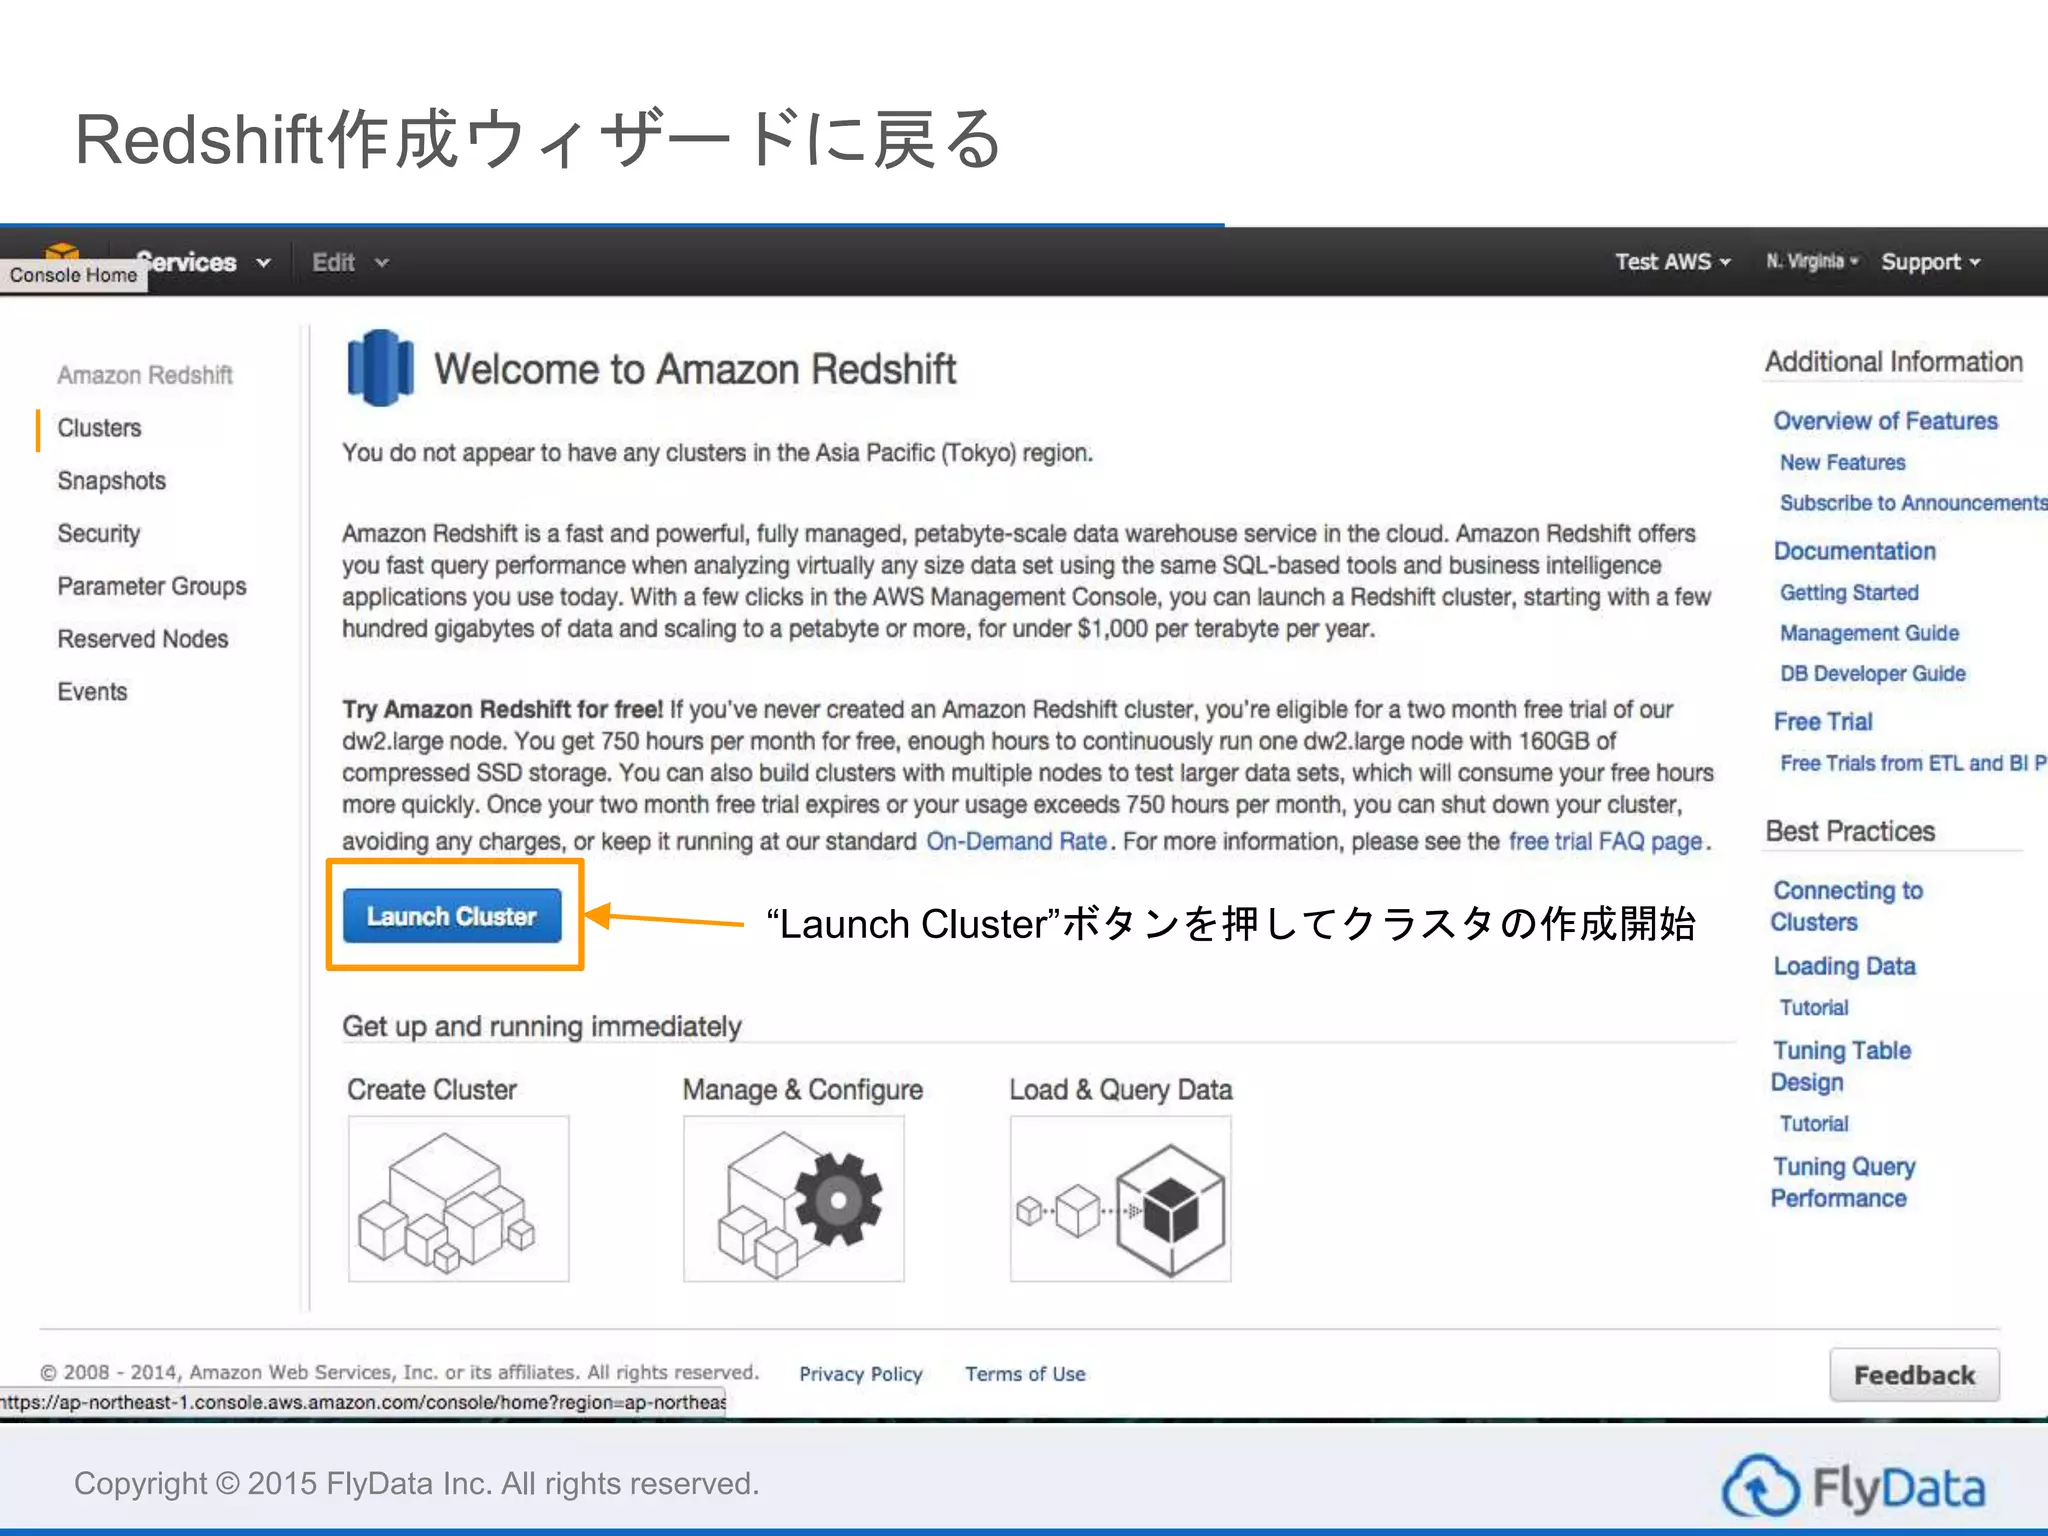Click the Console Home tooltip label
Viewport: 2048px width, 1536px height.
(74, 275)
